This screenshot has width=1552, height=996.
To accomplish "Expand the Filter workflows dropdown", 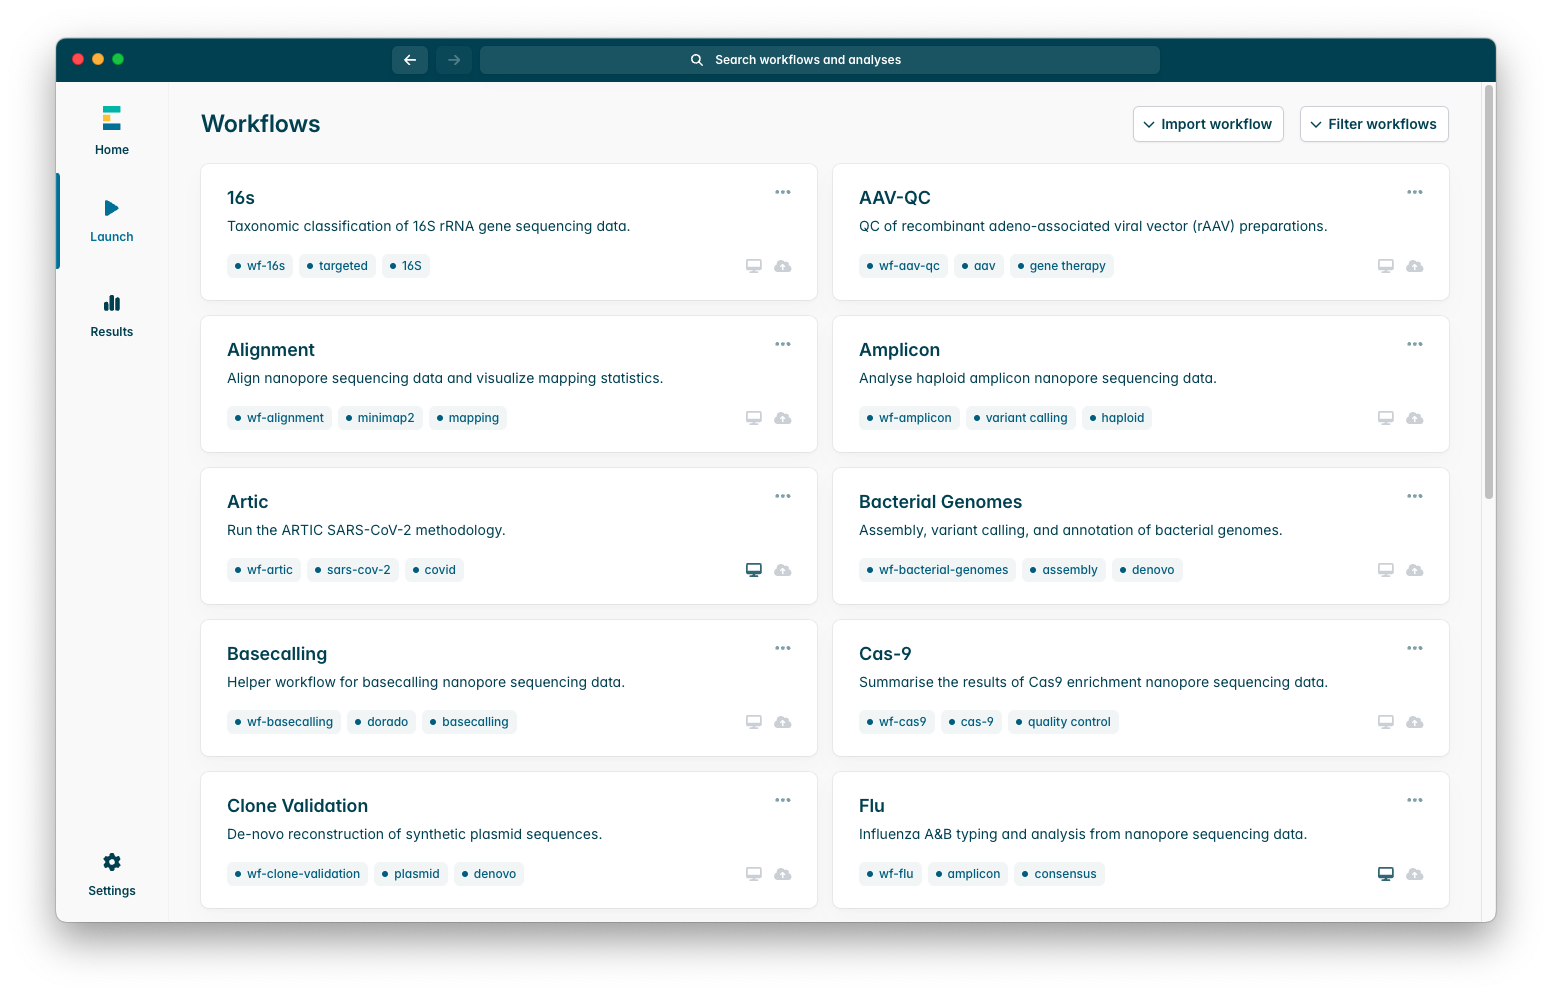I will (1374, 124).
